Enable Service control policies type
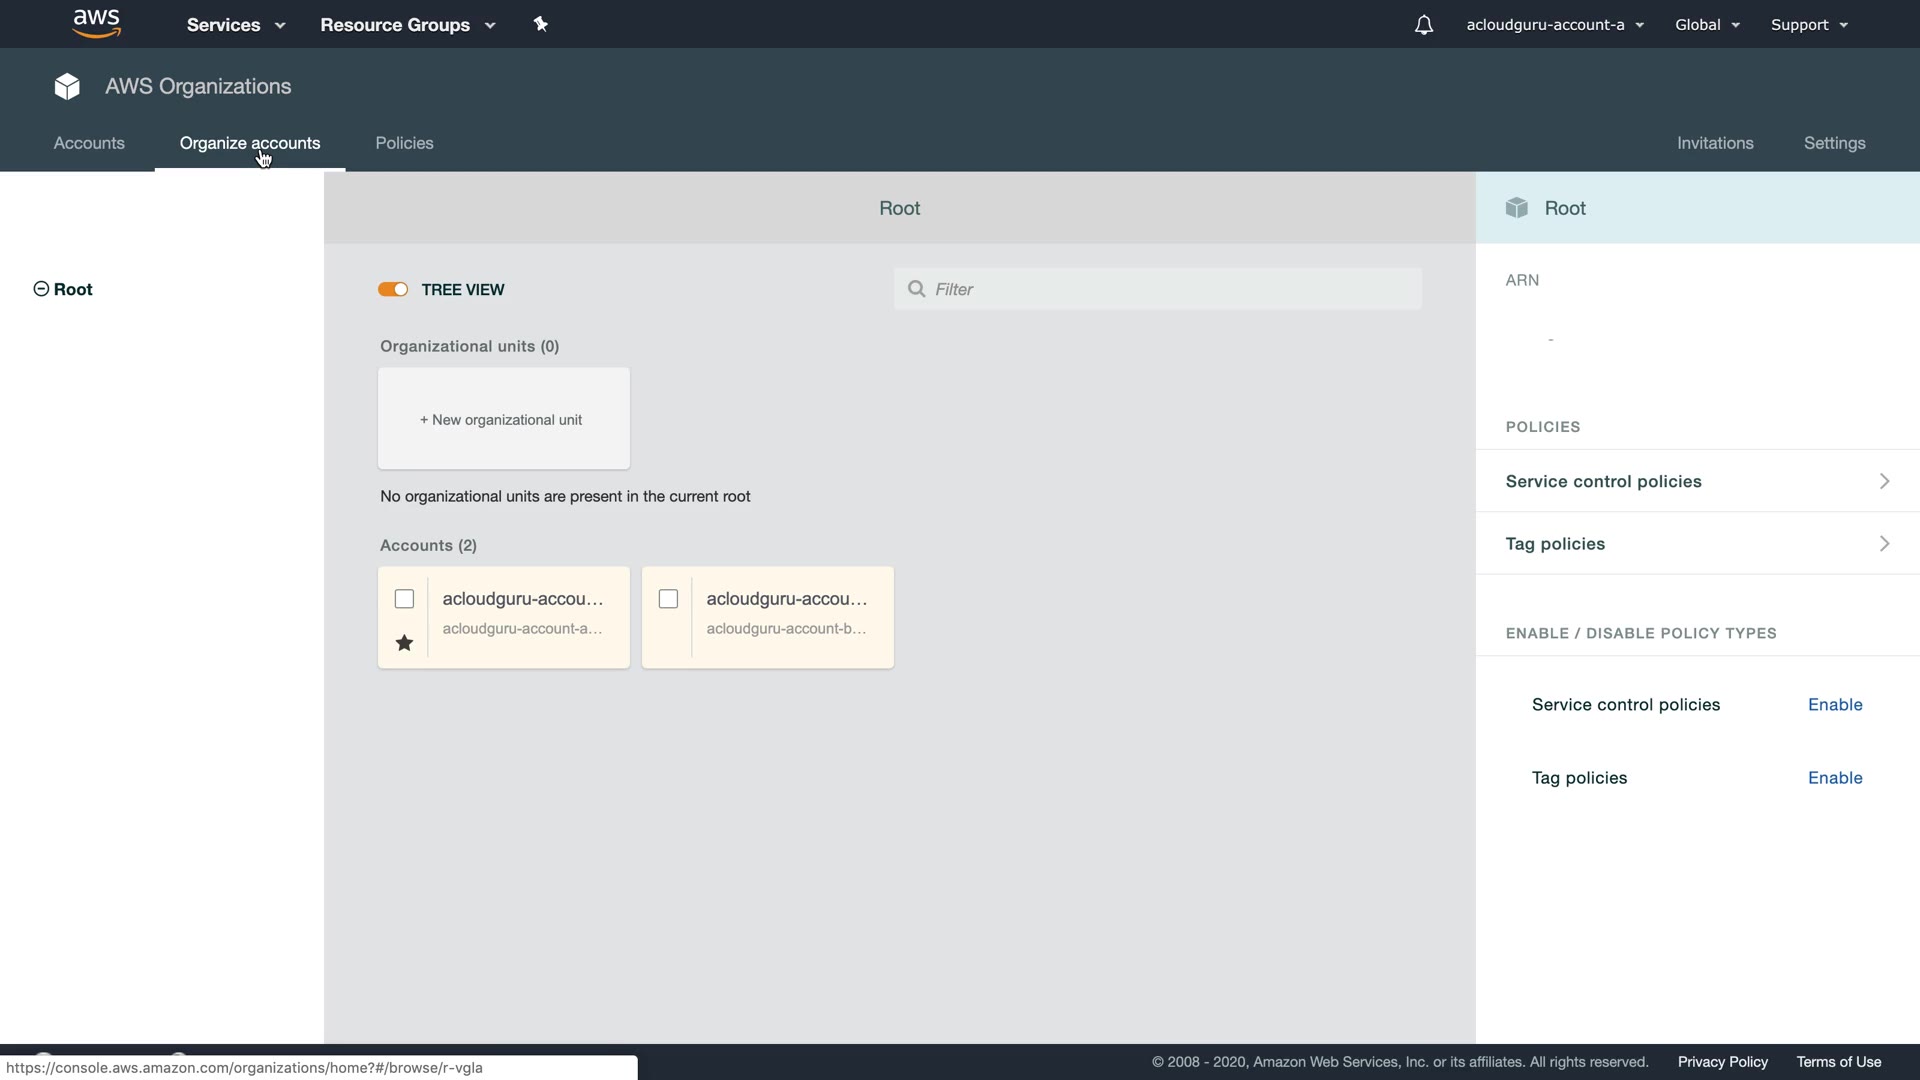This screenshot has height=1080, width=1920. tap(1834, 705)
